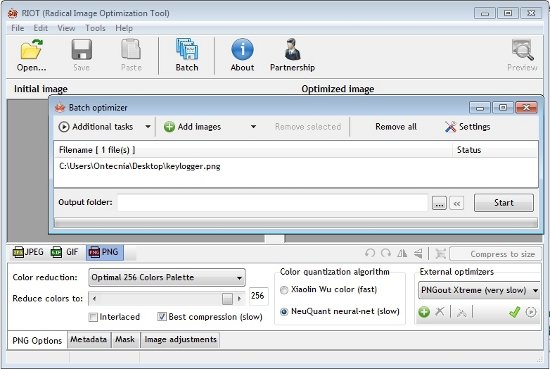Click the 256 colors value field
The image size is (550, 369).
click(258, 296)
